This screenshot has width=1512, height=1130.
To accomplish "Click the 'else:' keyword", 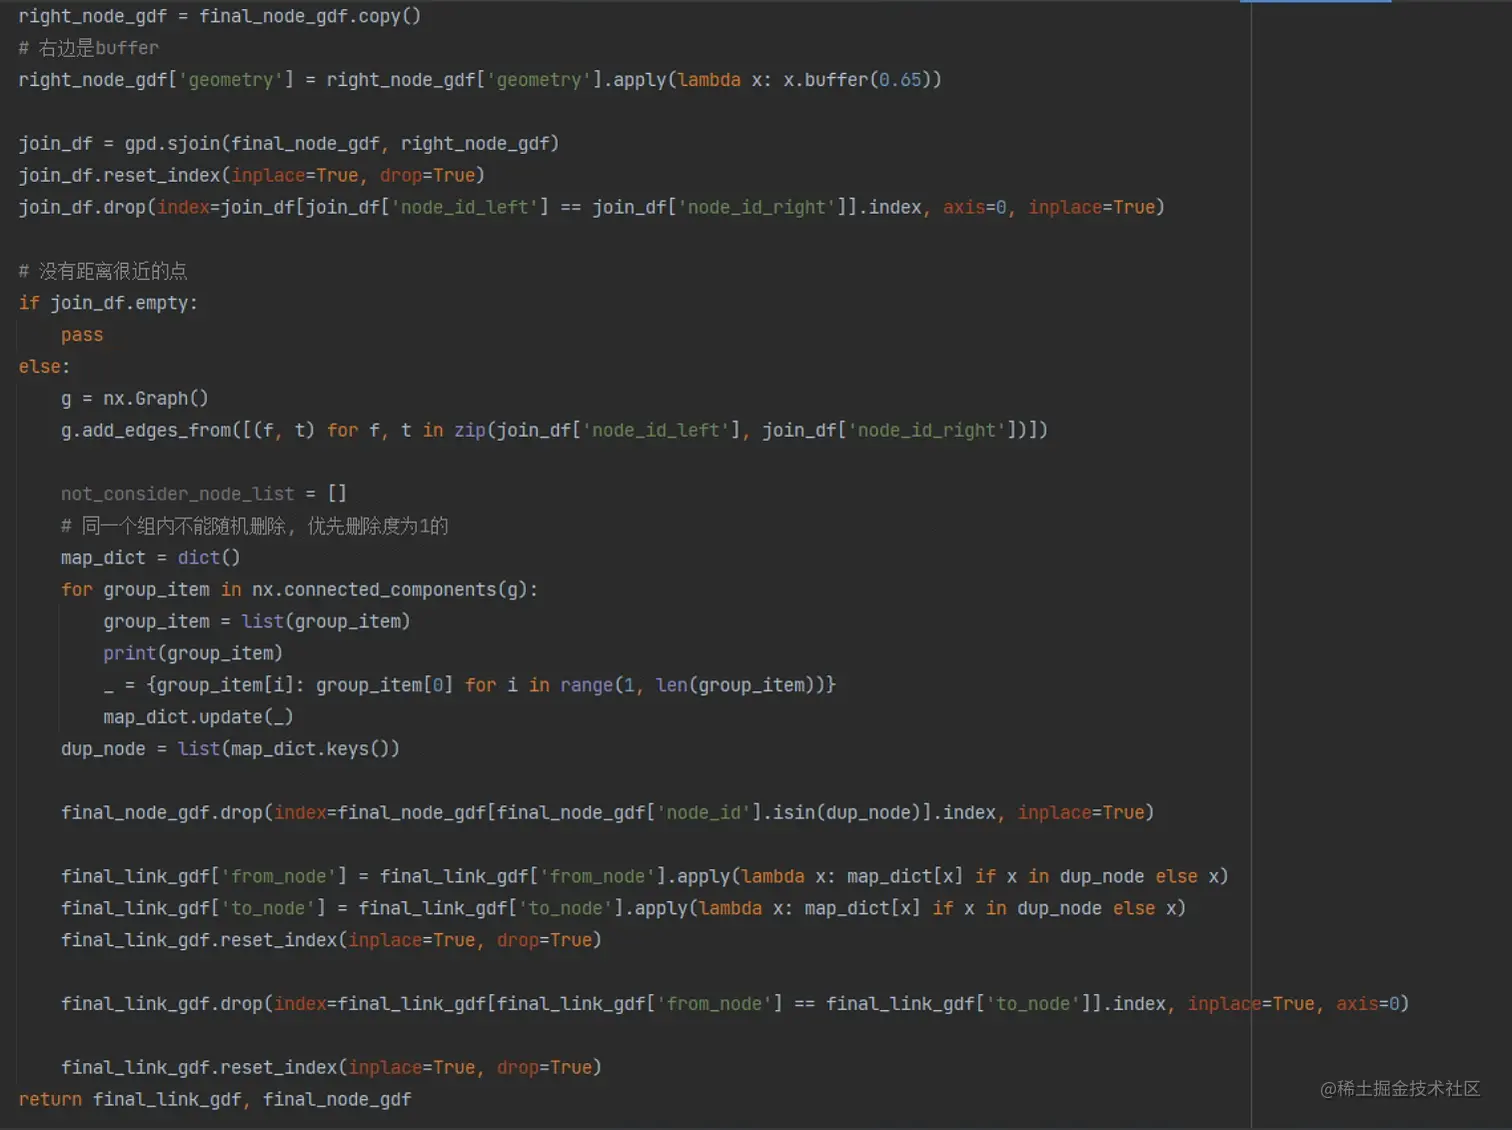I will 44,367.
